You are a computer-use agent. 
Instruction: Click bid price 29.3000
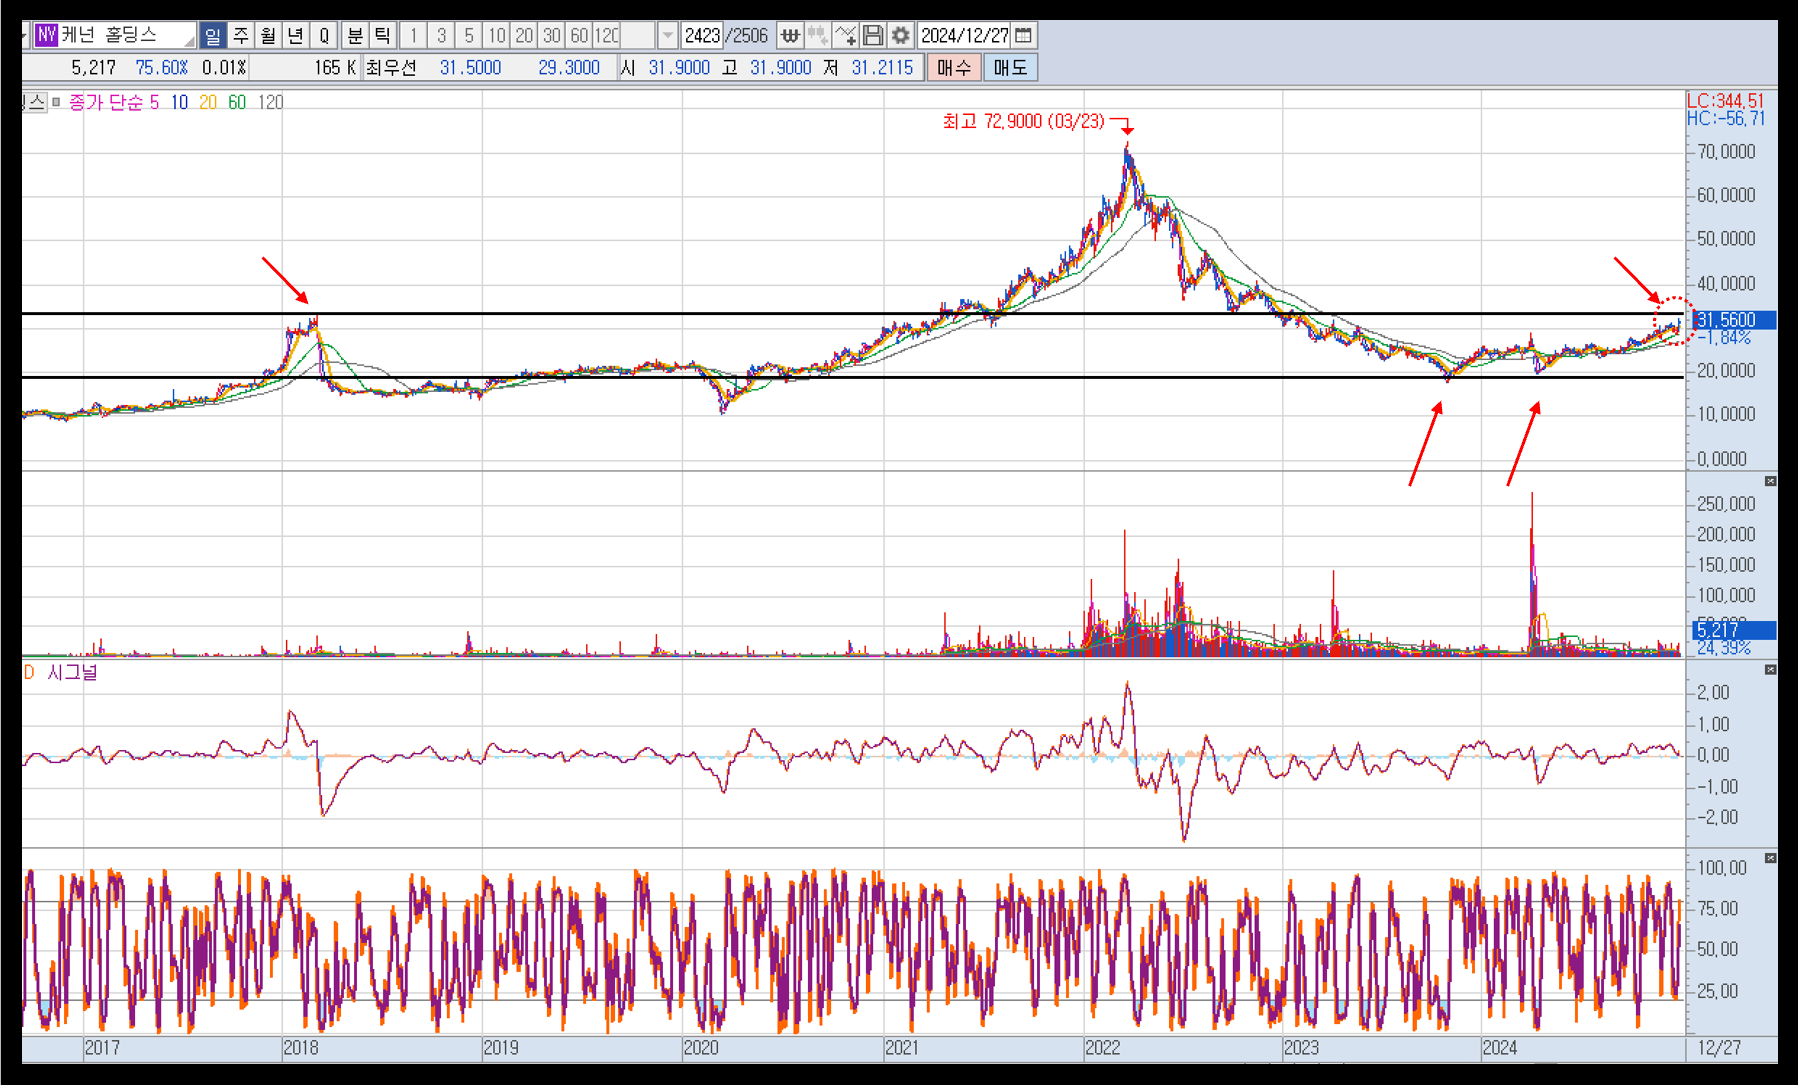(569, 68)
